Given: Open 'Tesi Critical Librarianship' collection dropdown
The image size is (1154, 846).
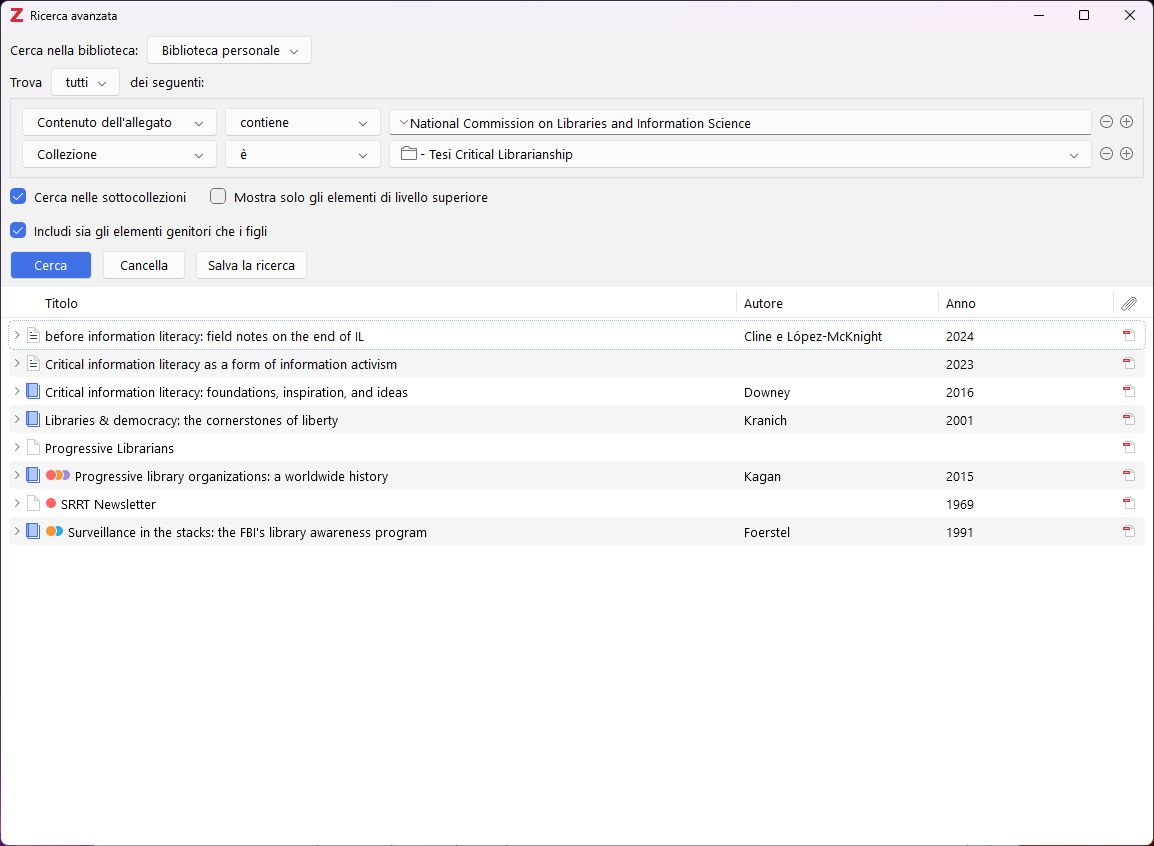Looking at the screenshot, I should (x=740, y=154).
